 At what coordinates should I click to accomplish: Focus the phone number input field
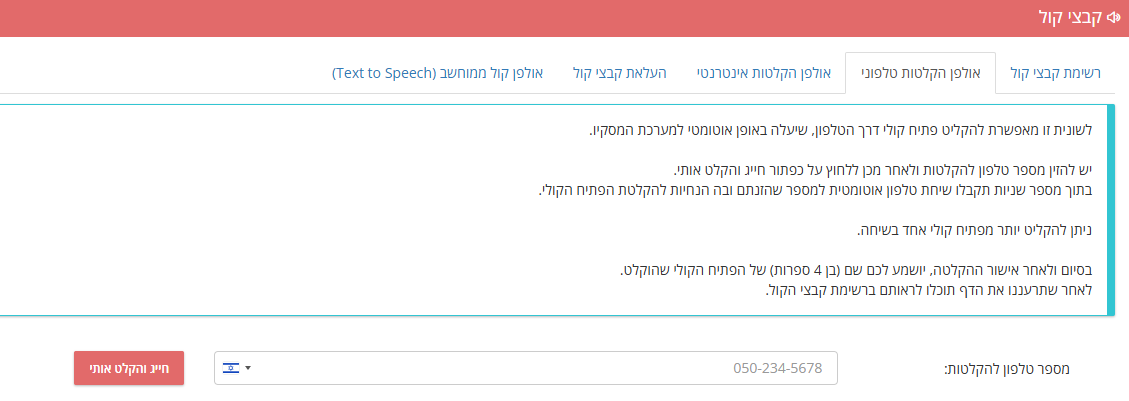pos(526,368)
